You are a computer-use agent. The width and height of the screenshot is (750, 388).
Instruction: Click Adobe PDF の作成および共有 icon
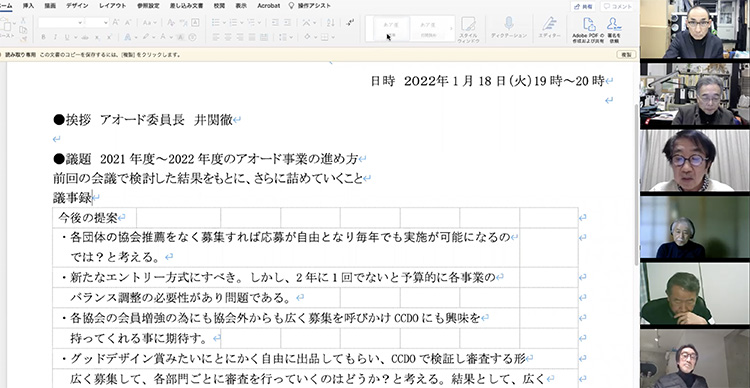[588, 30]
